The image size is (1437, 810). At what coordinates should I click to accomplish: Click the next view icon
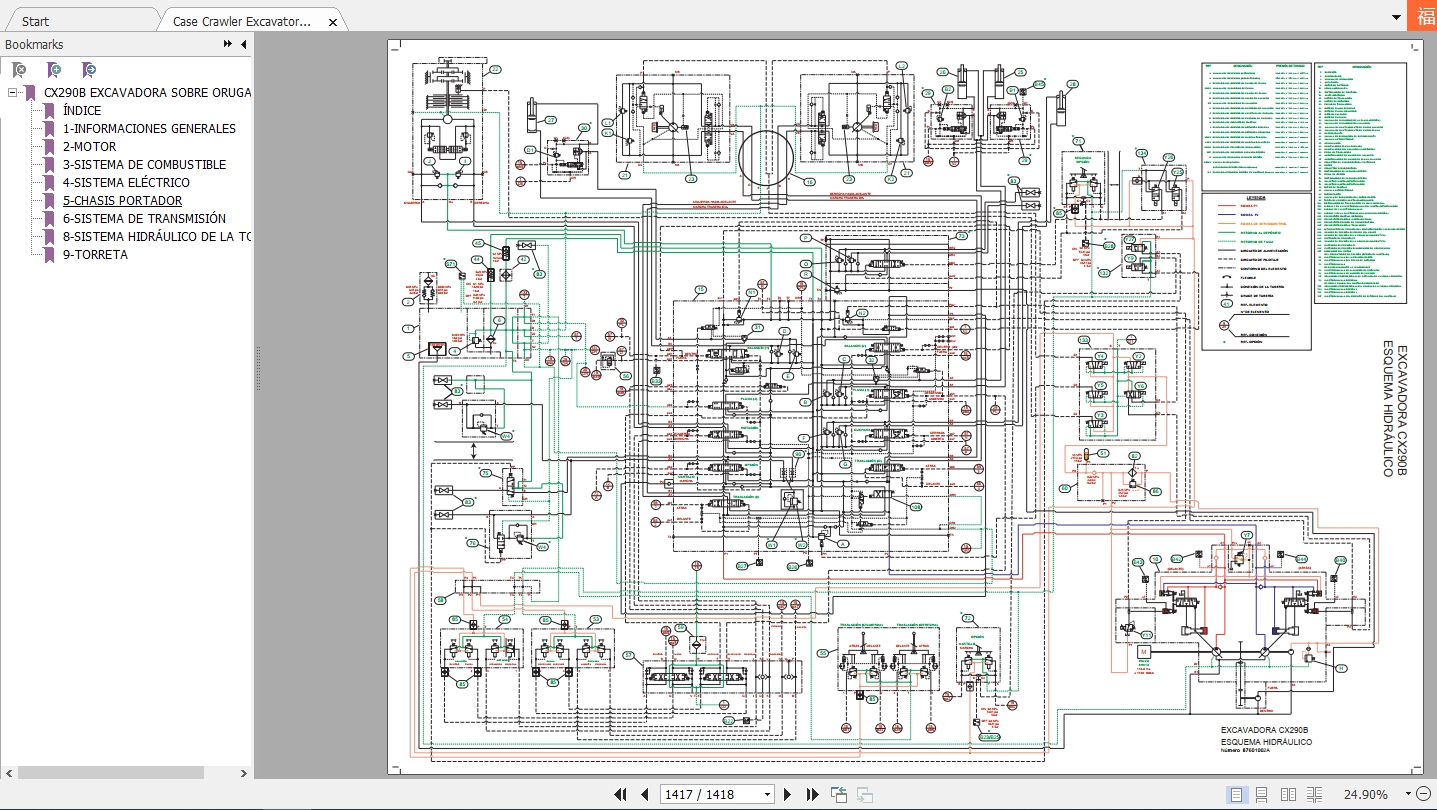point(865,795)
